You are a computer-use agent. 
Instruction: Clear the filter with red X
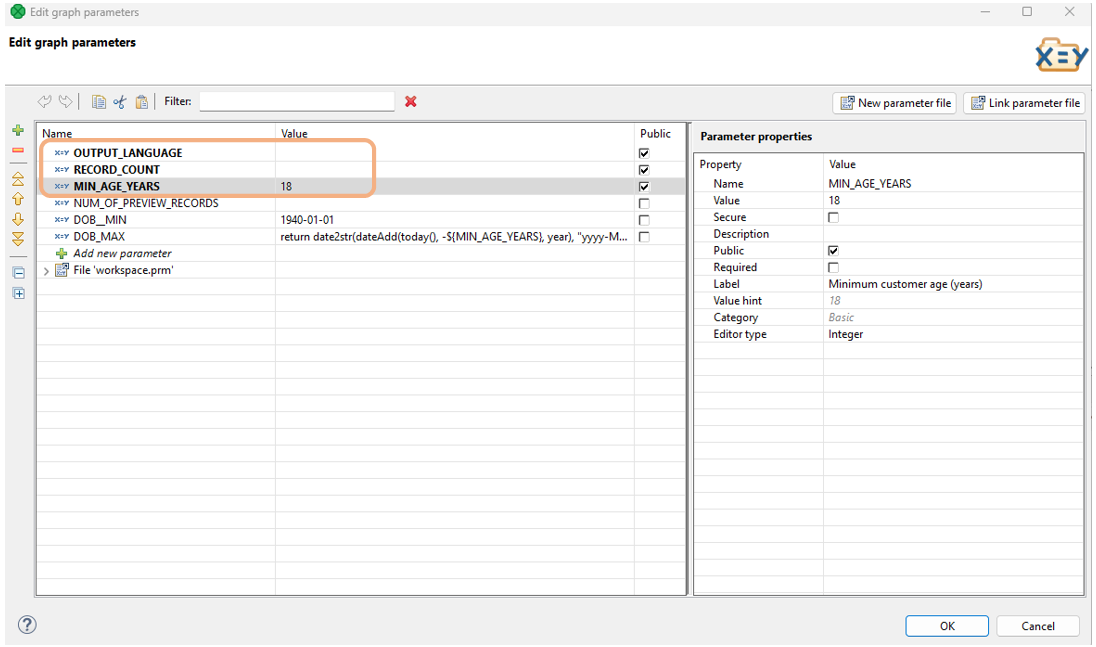click(x=410, y=102)
